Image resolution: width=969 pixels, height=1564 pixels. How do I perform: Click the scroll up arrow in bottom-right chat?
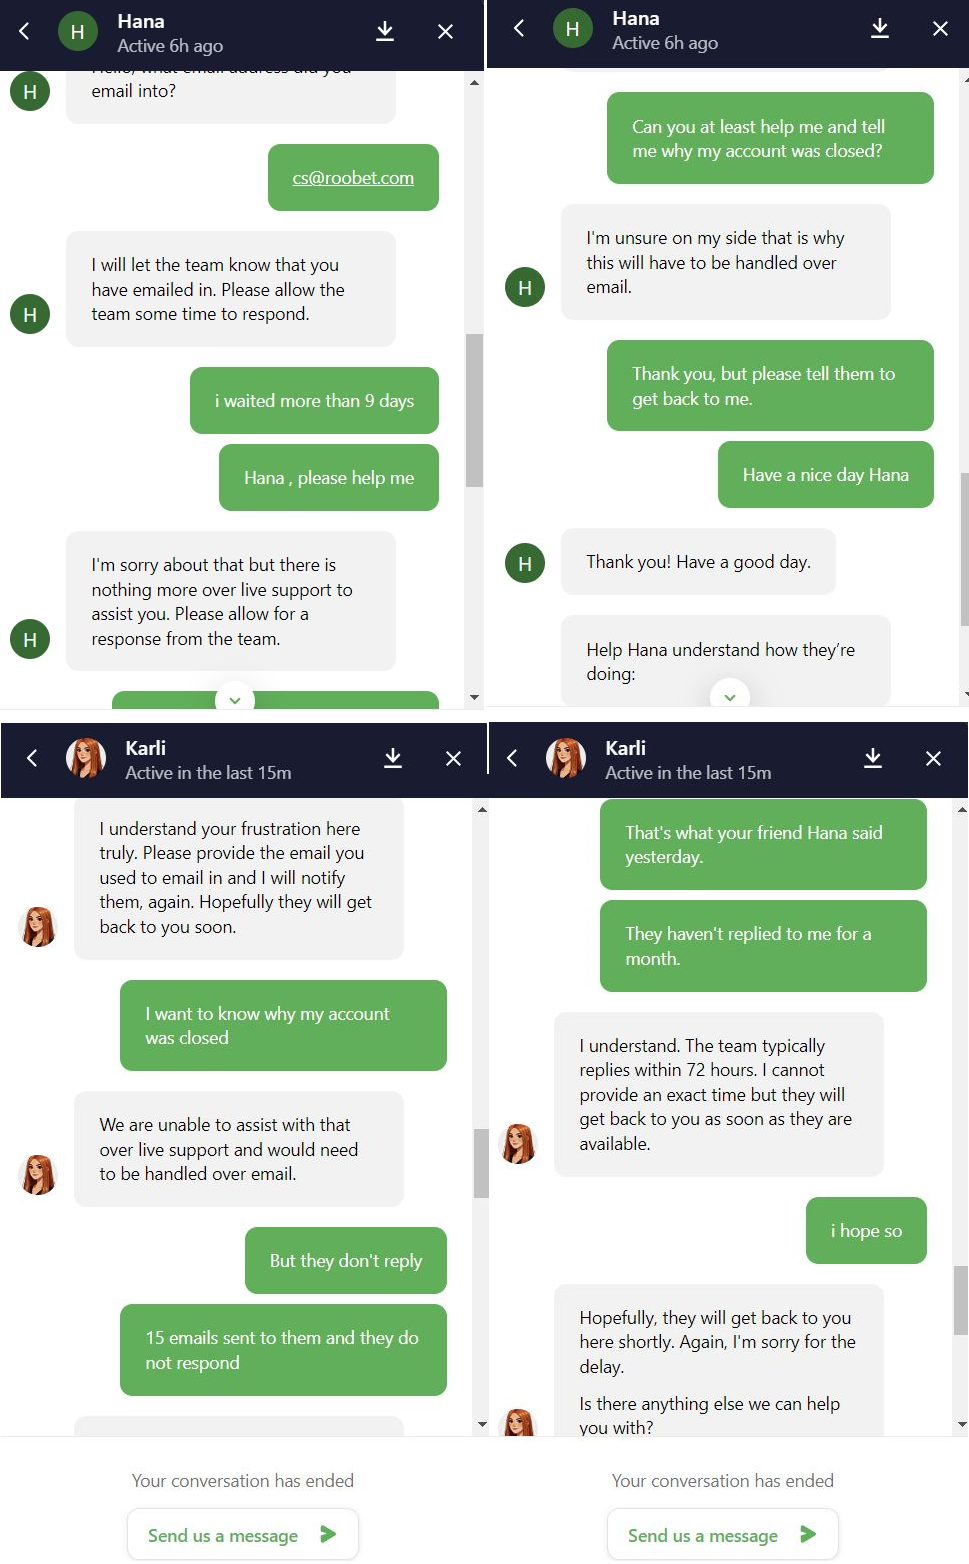pyautogui.click(x=962, y=809)
